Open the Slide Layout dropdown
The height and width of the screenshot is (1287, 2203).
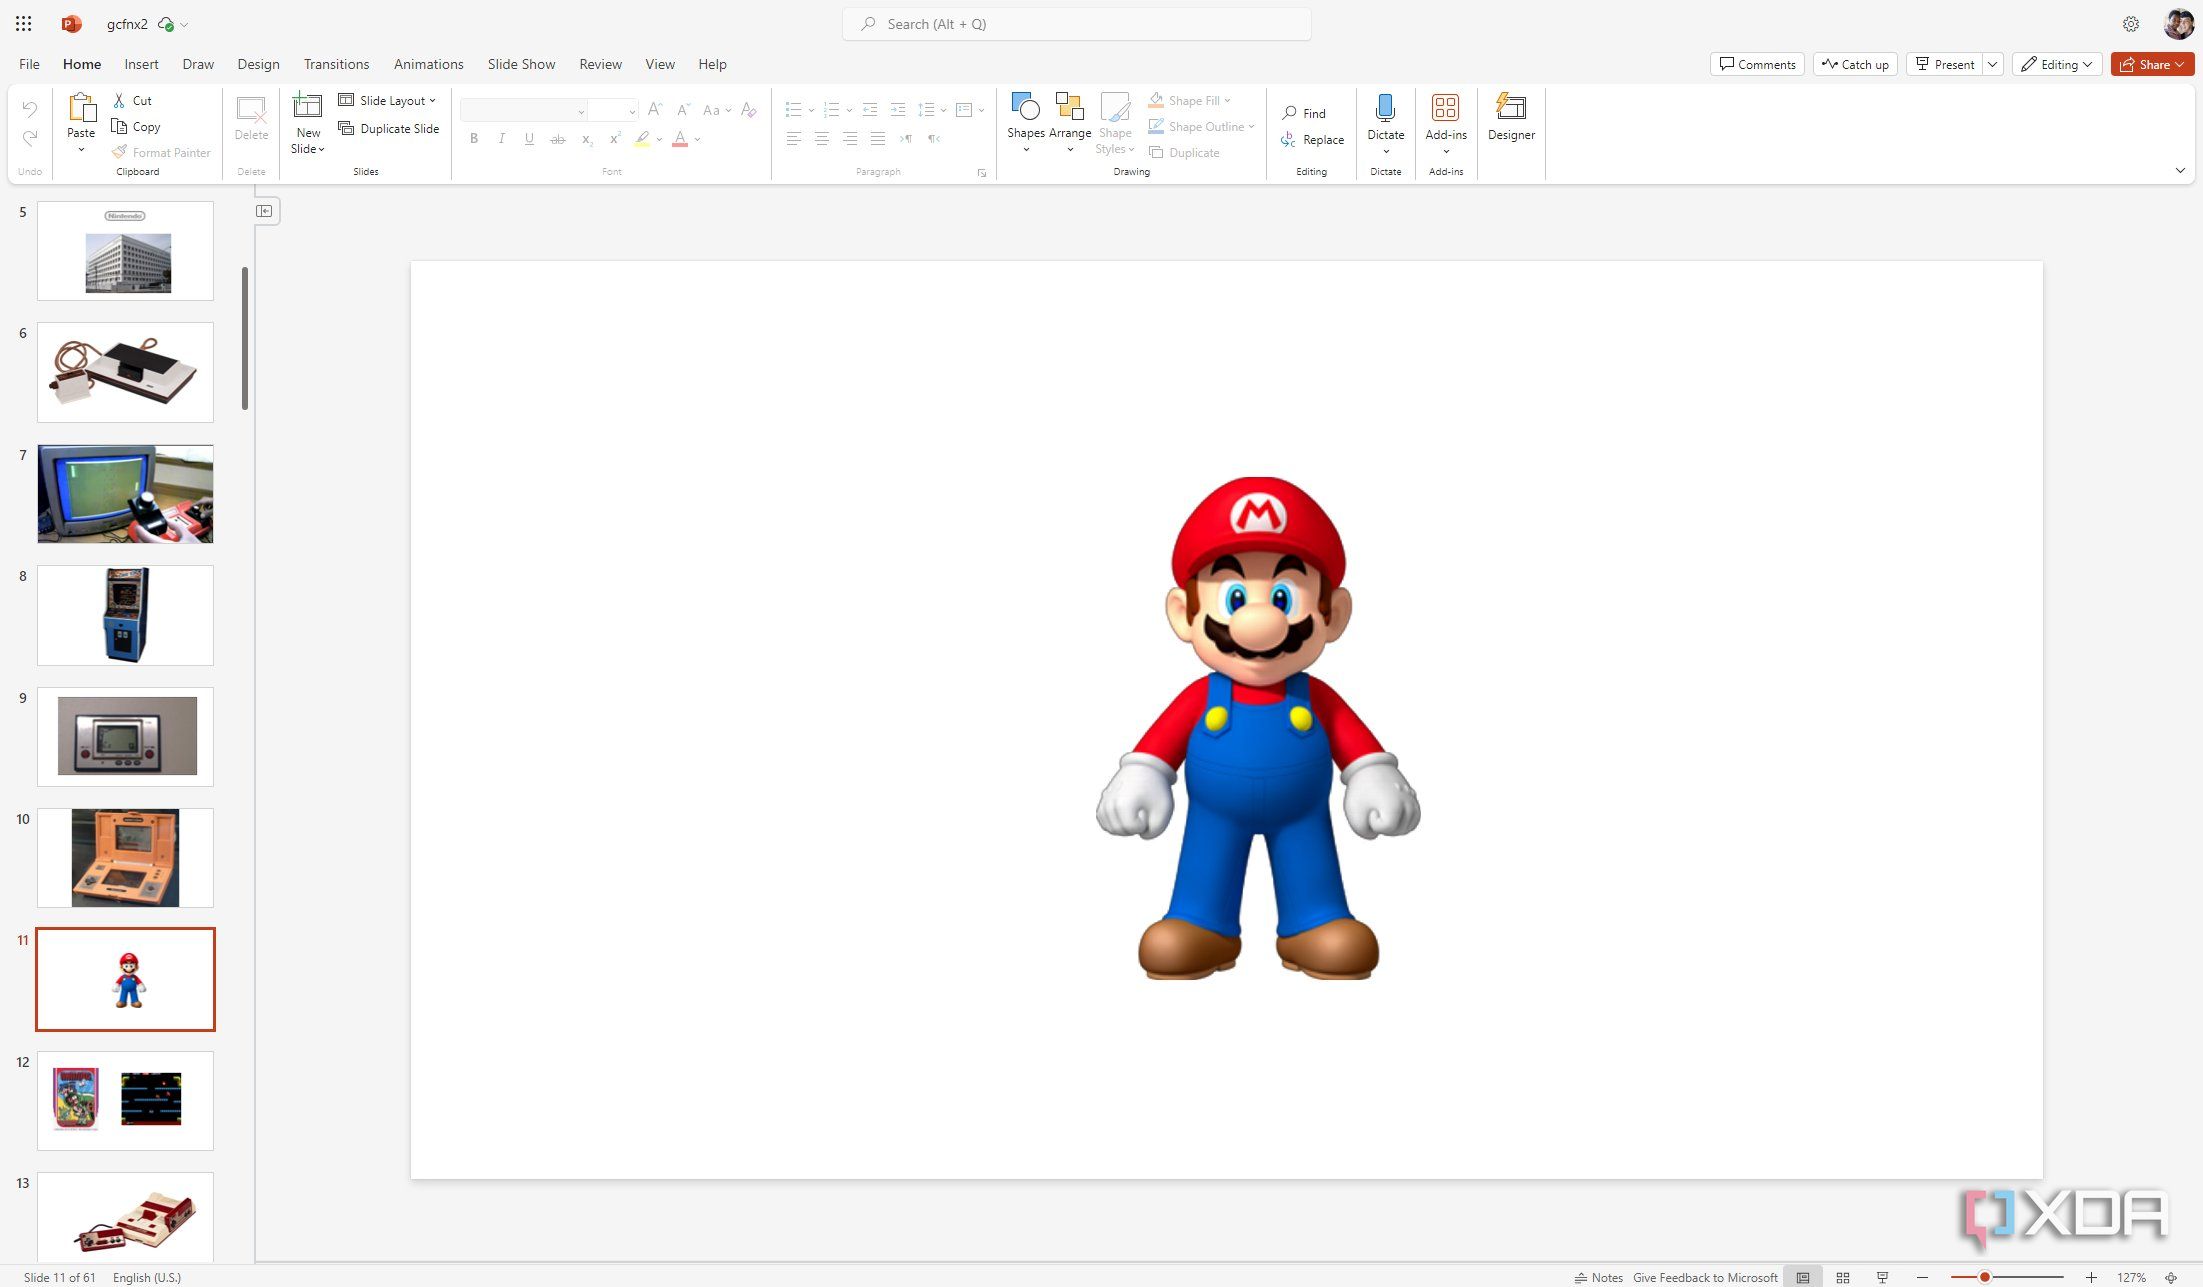click(x=387, y=100)
